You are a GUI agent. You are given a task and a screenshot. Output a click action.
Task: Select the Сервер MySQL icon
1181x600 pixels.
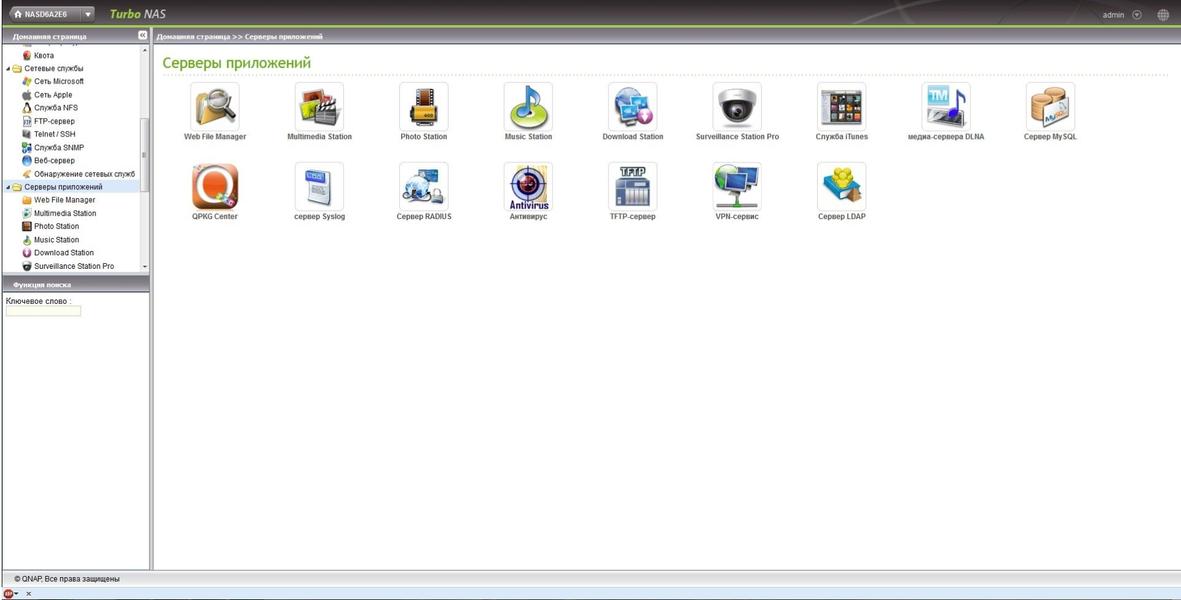[1050, 106]
